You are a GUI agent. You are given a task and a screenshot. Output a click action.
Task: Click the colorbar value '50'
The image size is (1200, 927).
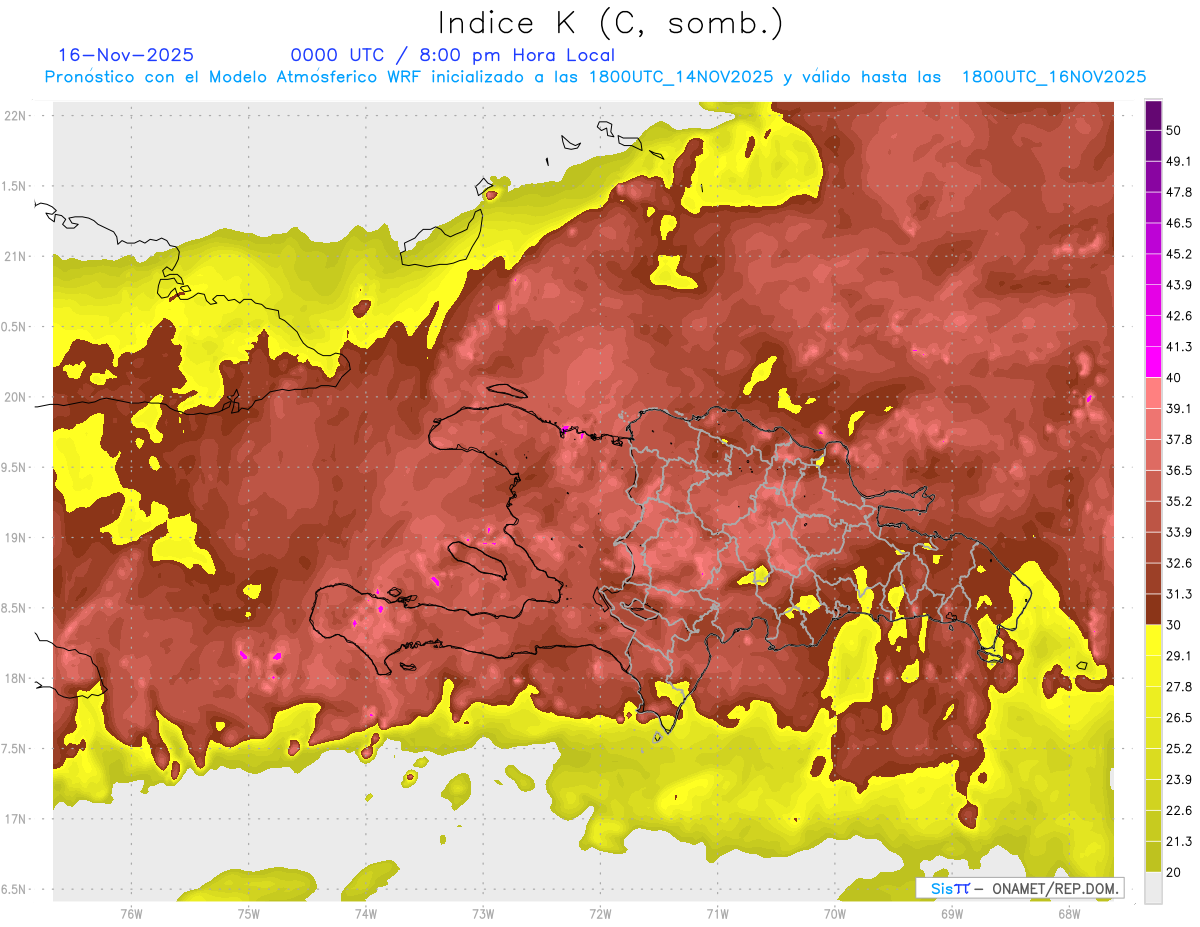click(x=1174, y=130)
